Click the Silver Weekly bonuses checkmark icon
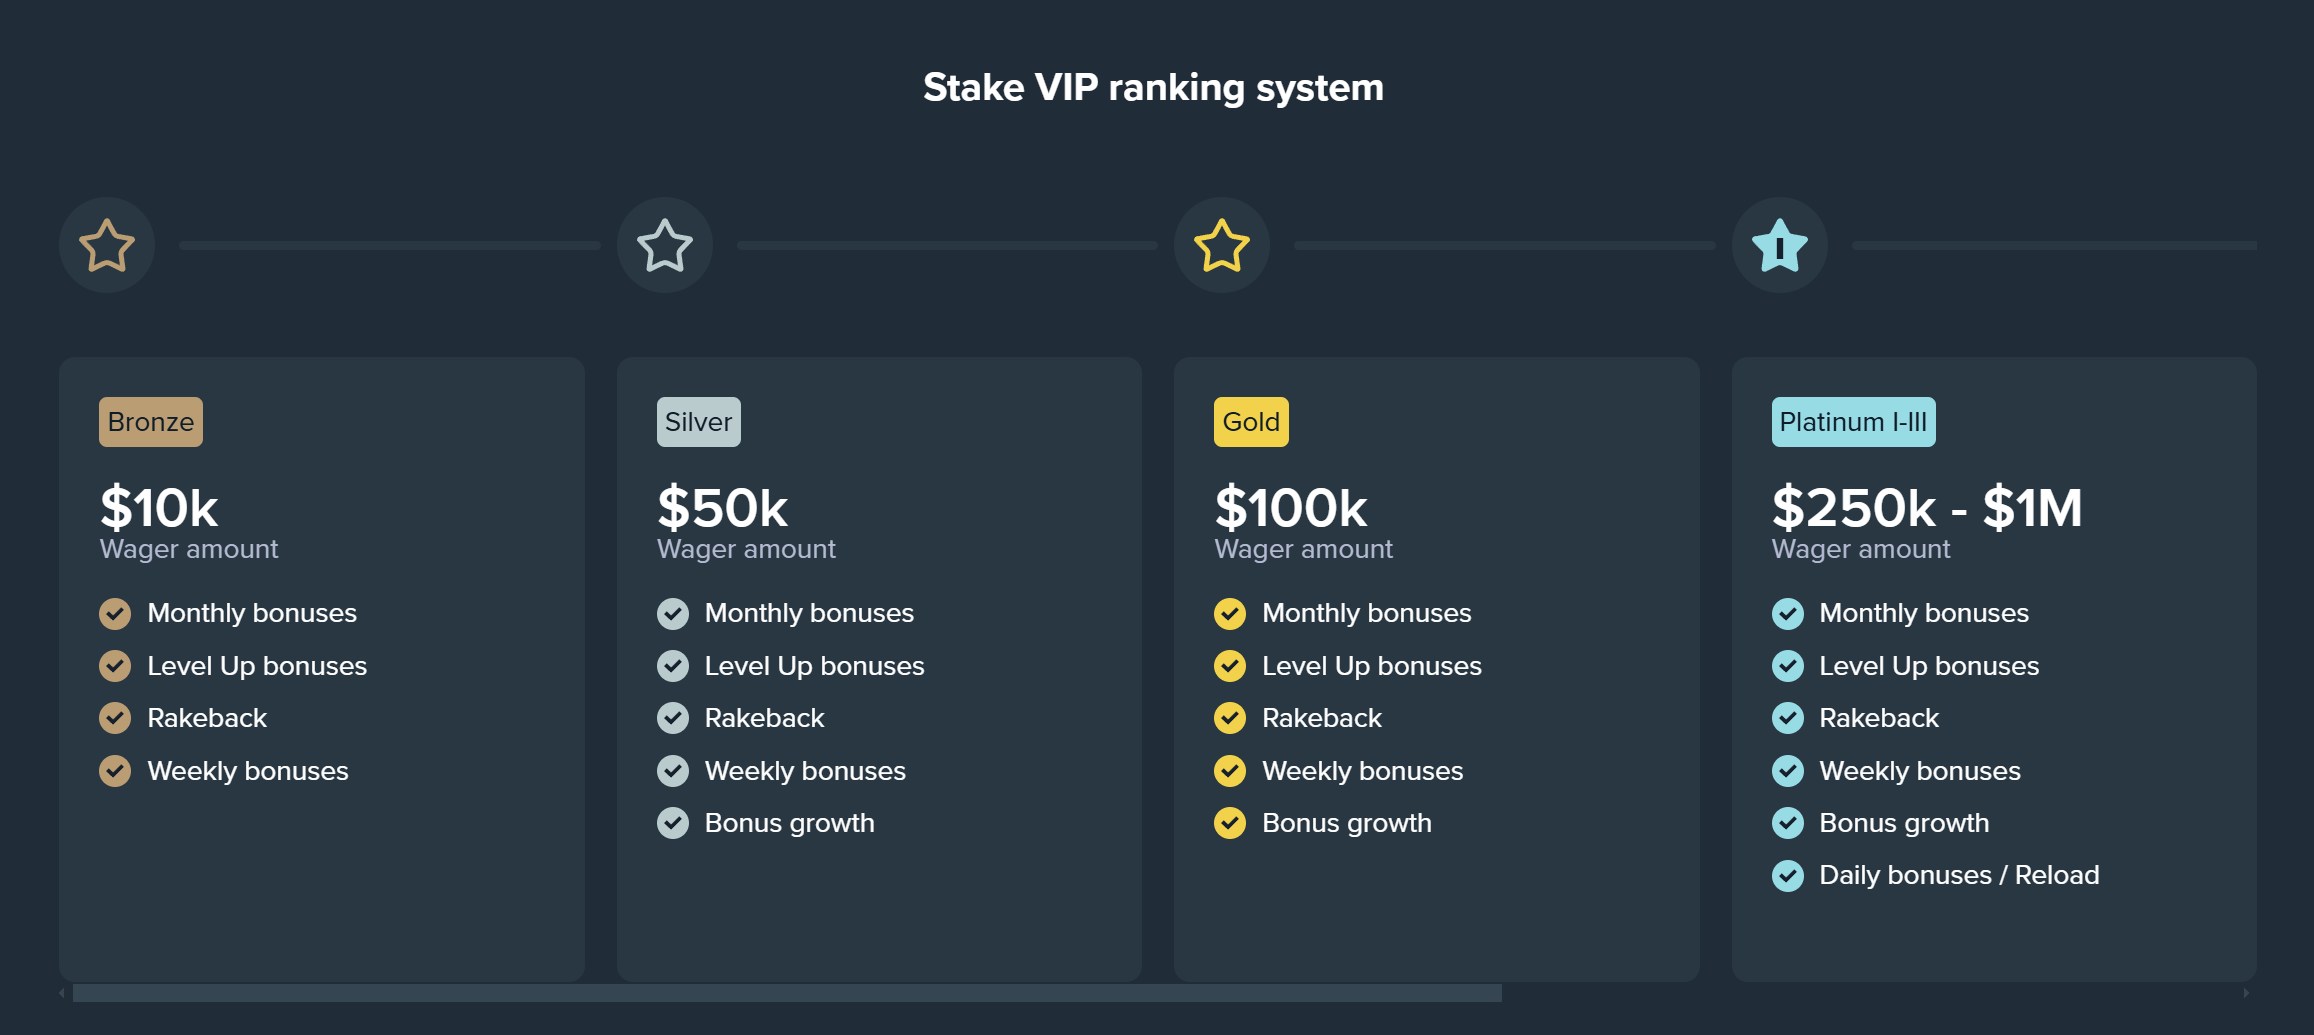The image size is (2314, 1035). pyautogui.click(x=673, y=771)
